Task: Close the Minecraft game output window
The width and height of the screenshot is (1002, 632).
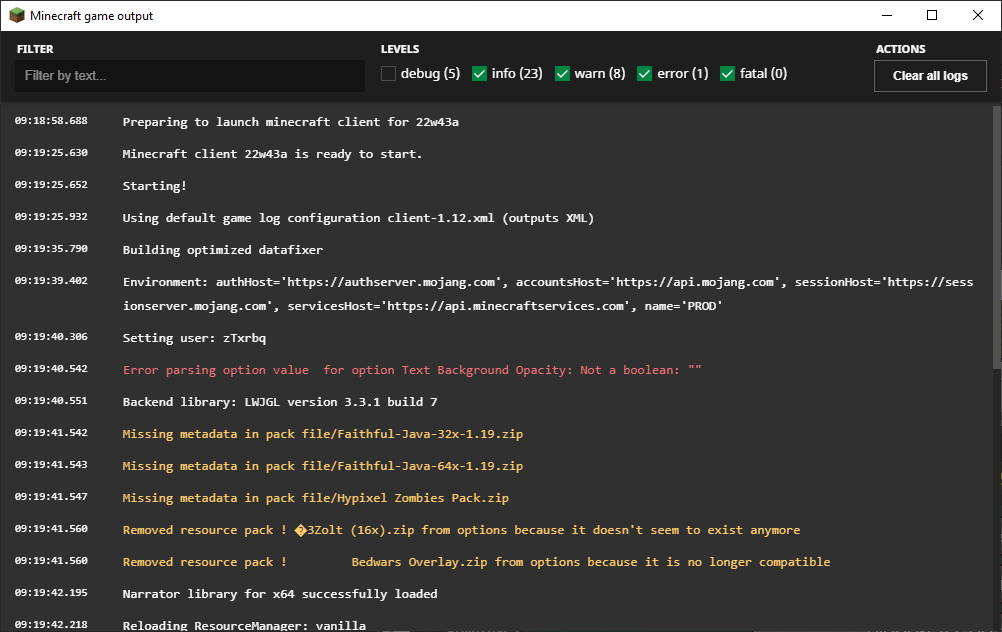Action: click(978, 16)
